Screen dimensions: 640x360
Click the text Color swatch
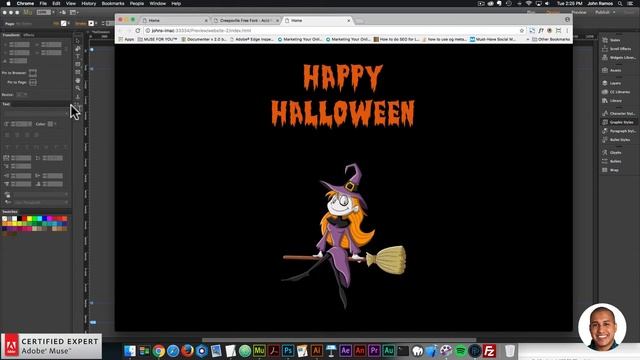pos(50,124)
